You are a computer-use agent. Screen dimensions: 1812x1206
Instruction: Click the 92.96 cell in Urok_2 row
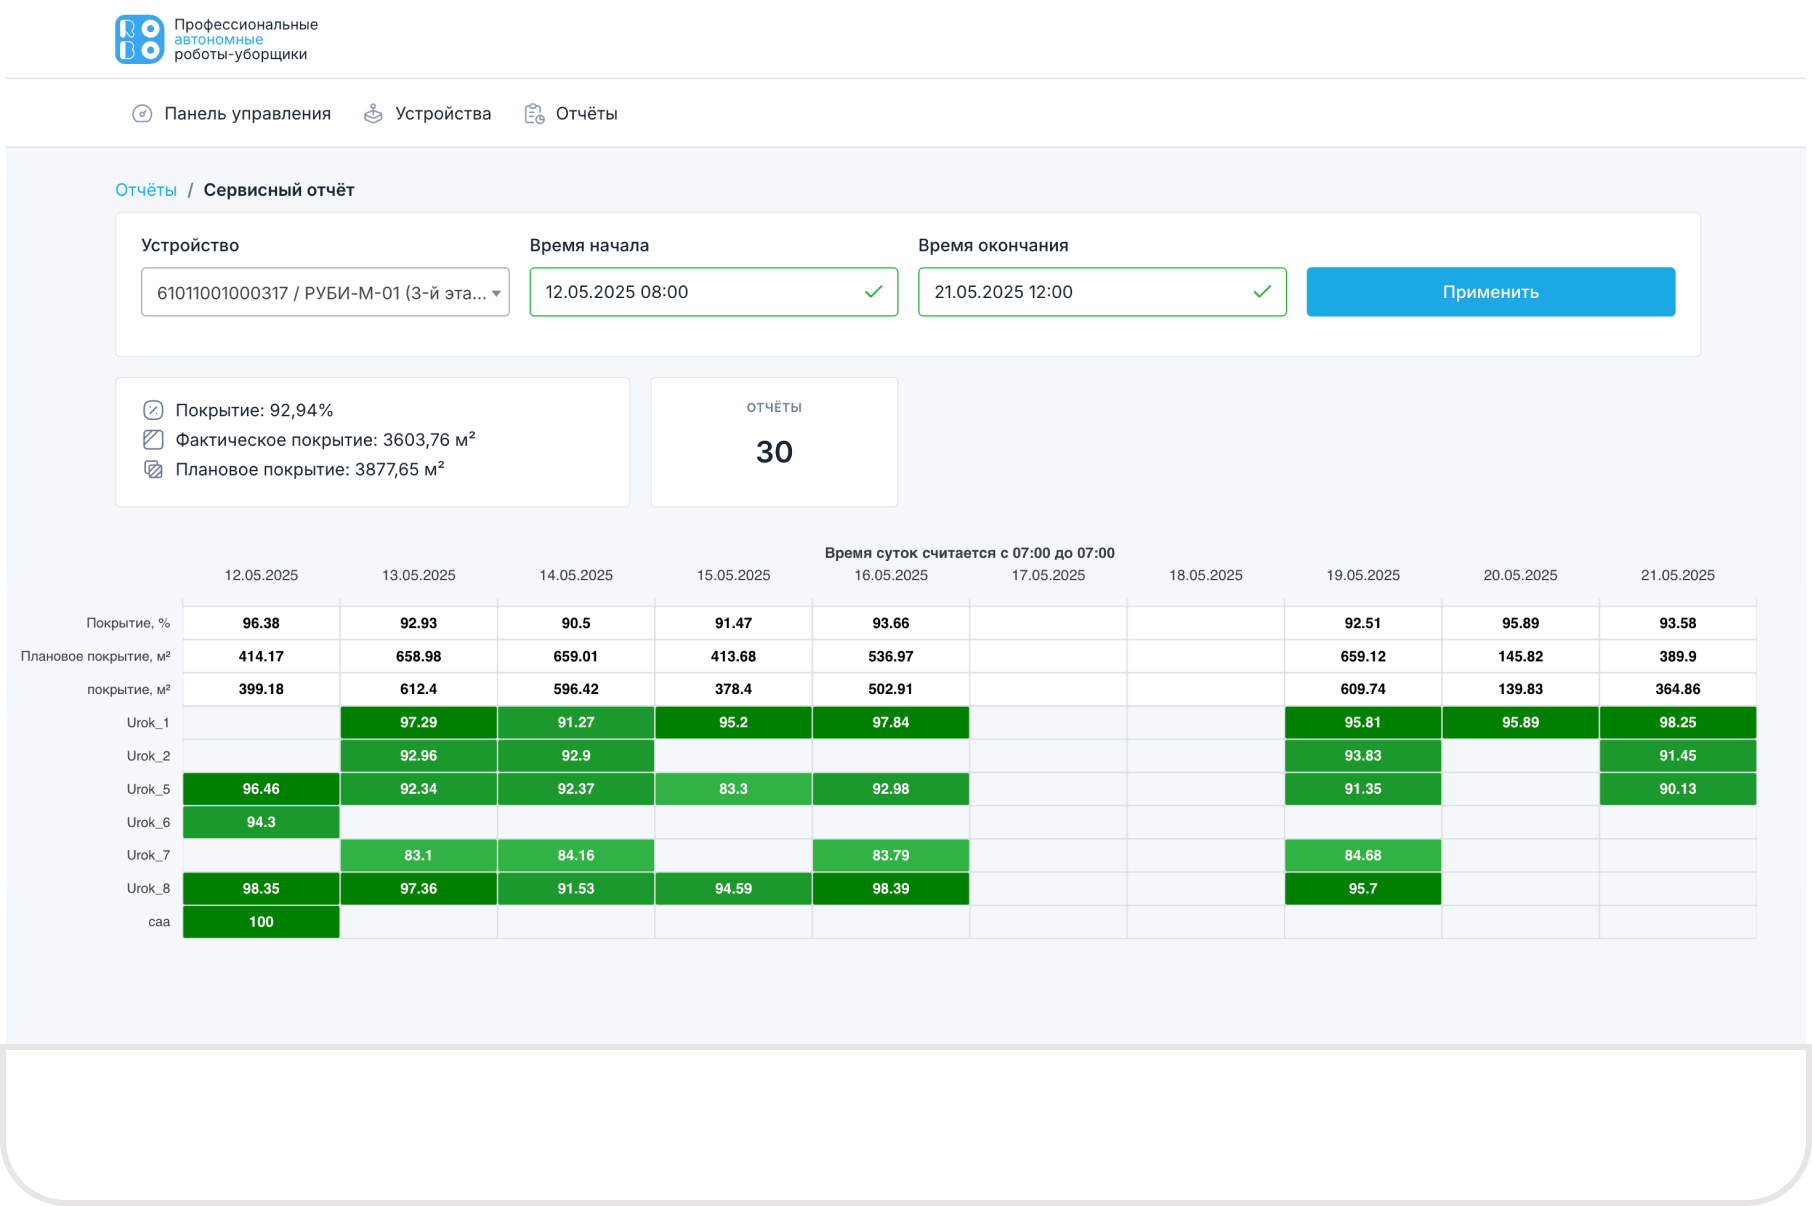pos(419,756)
